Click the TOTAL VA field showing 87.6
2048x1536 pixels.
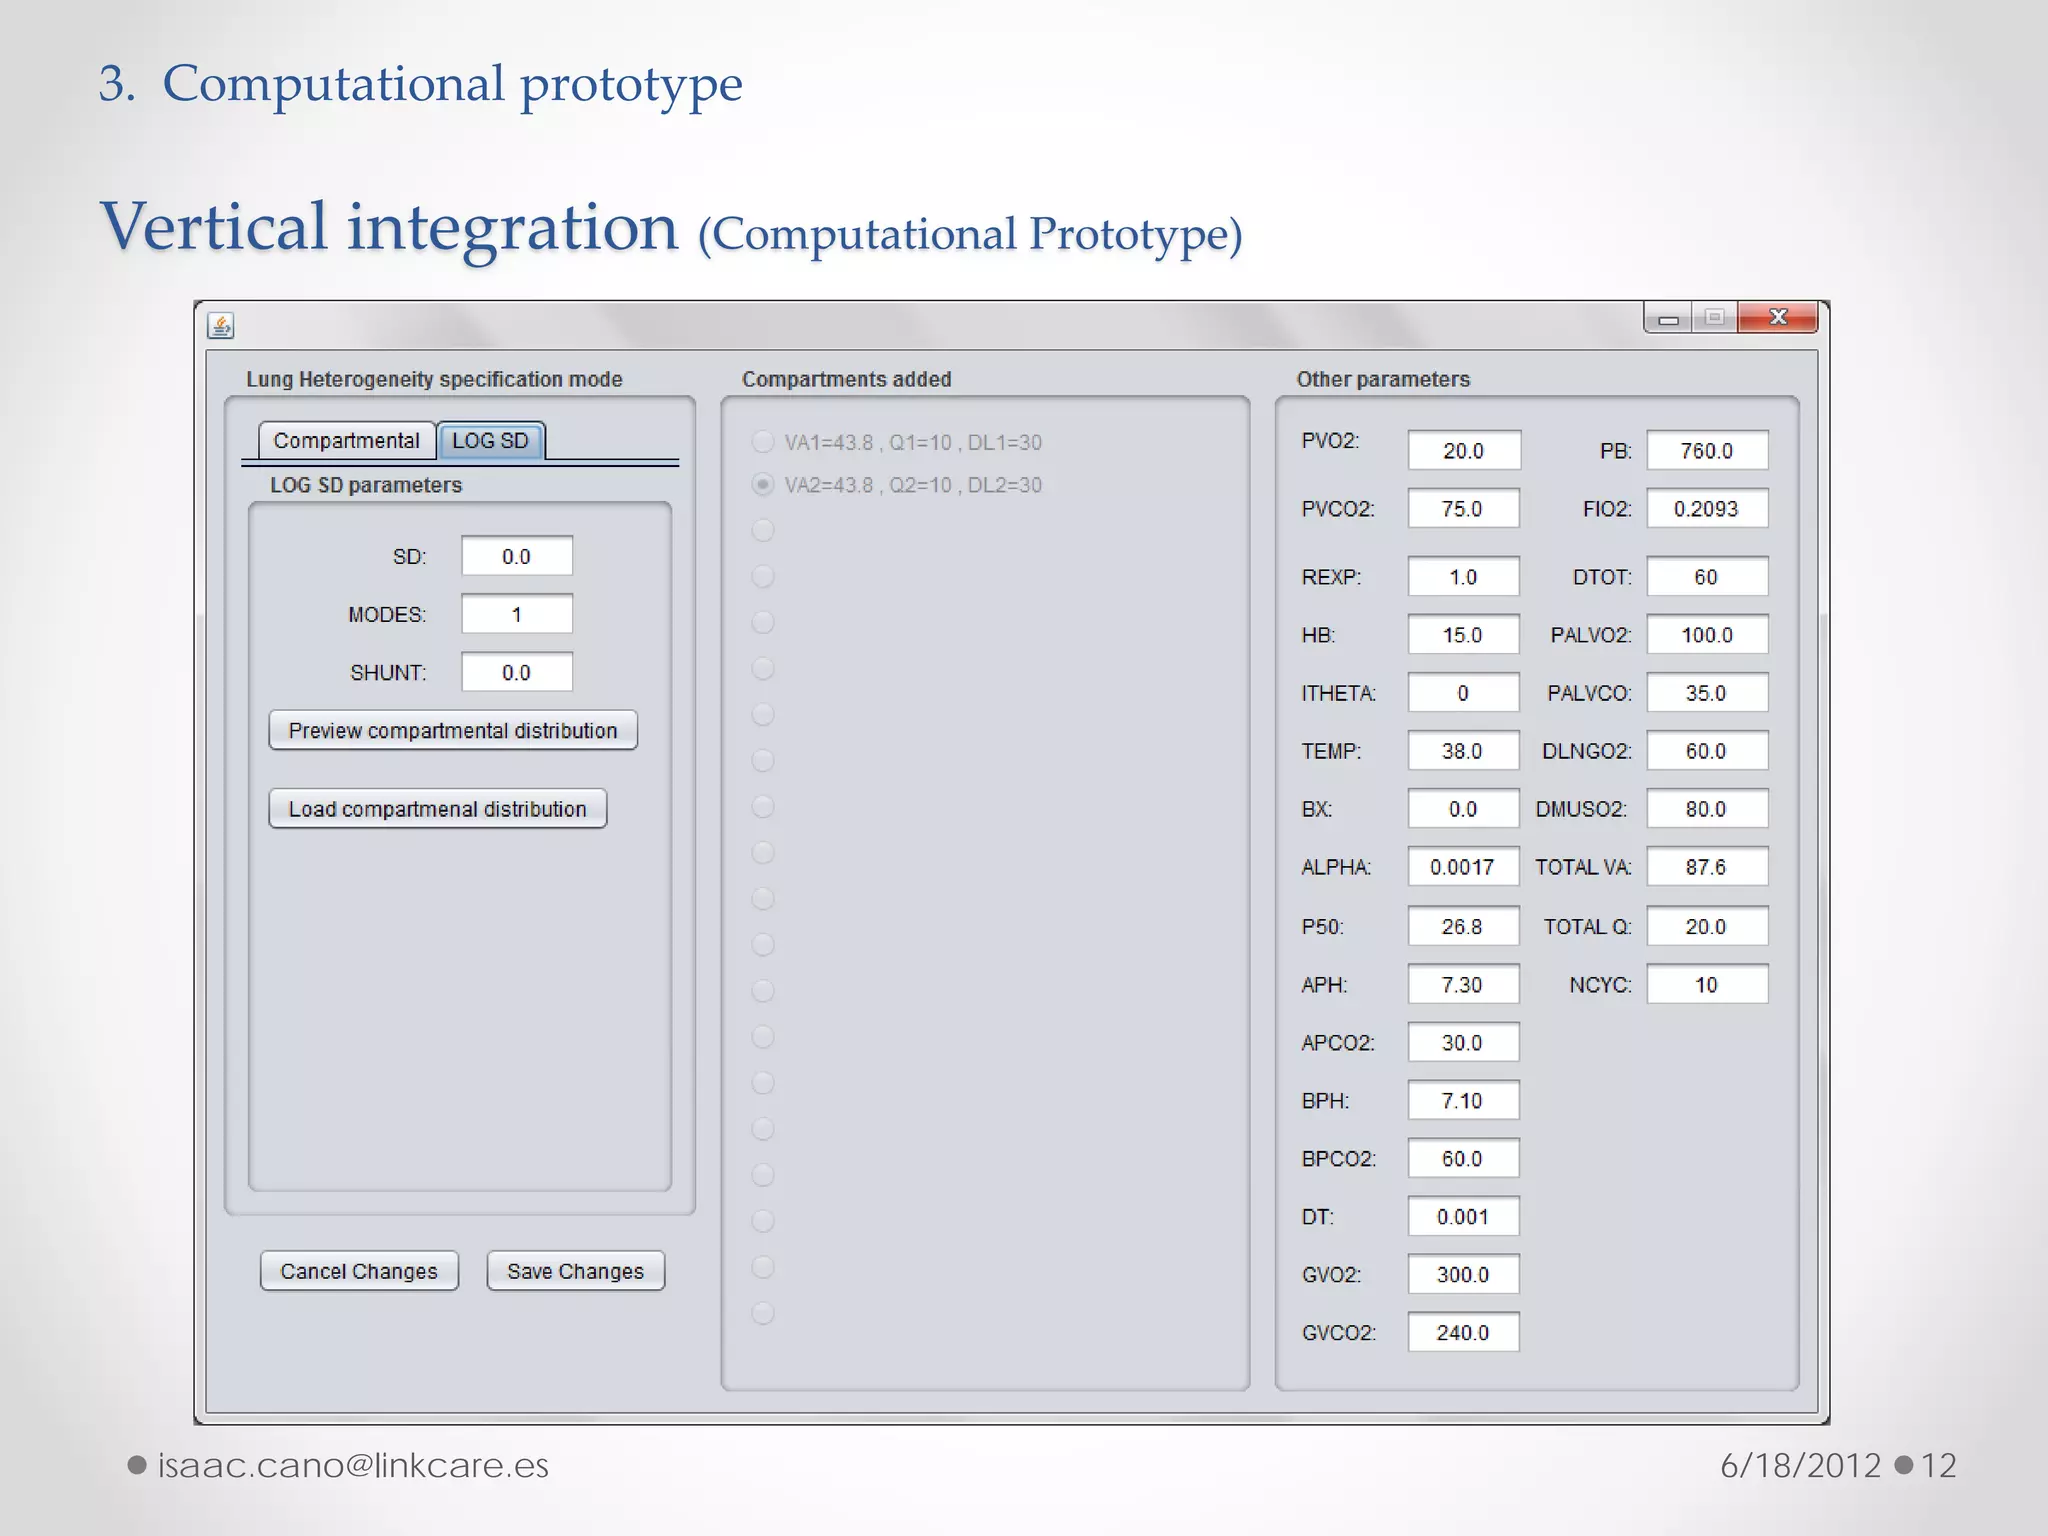click(1707, 866)
